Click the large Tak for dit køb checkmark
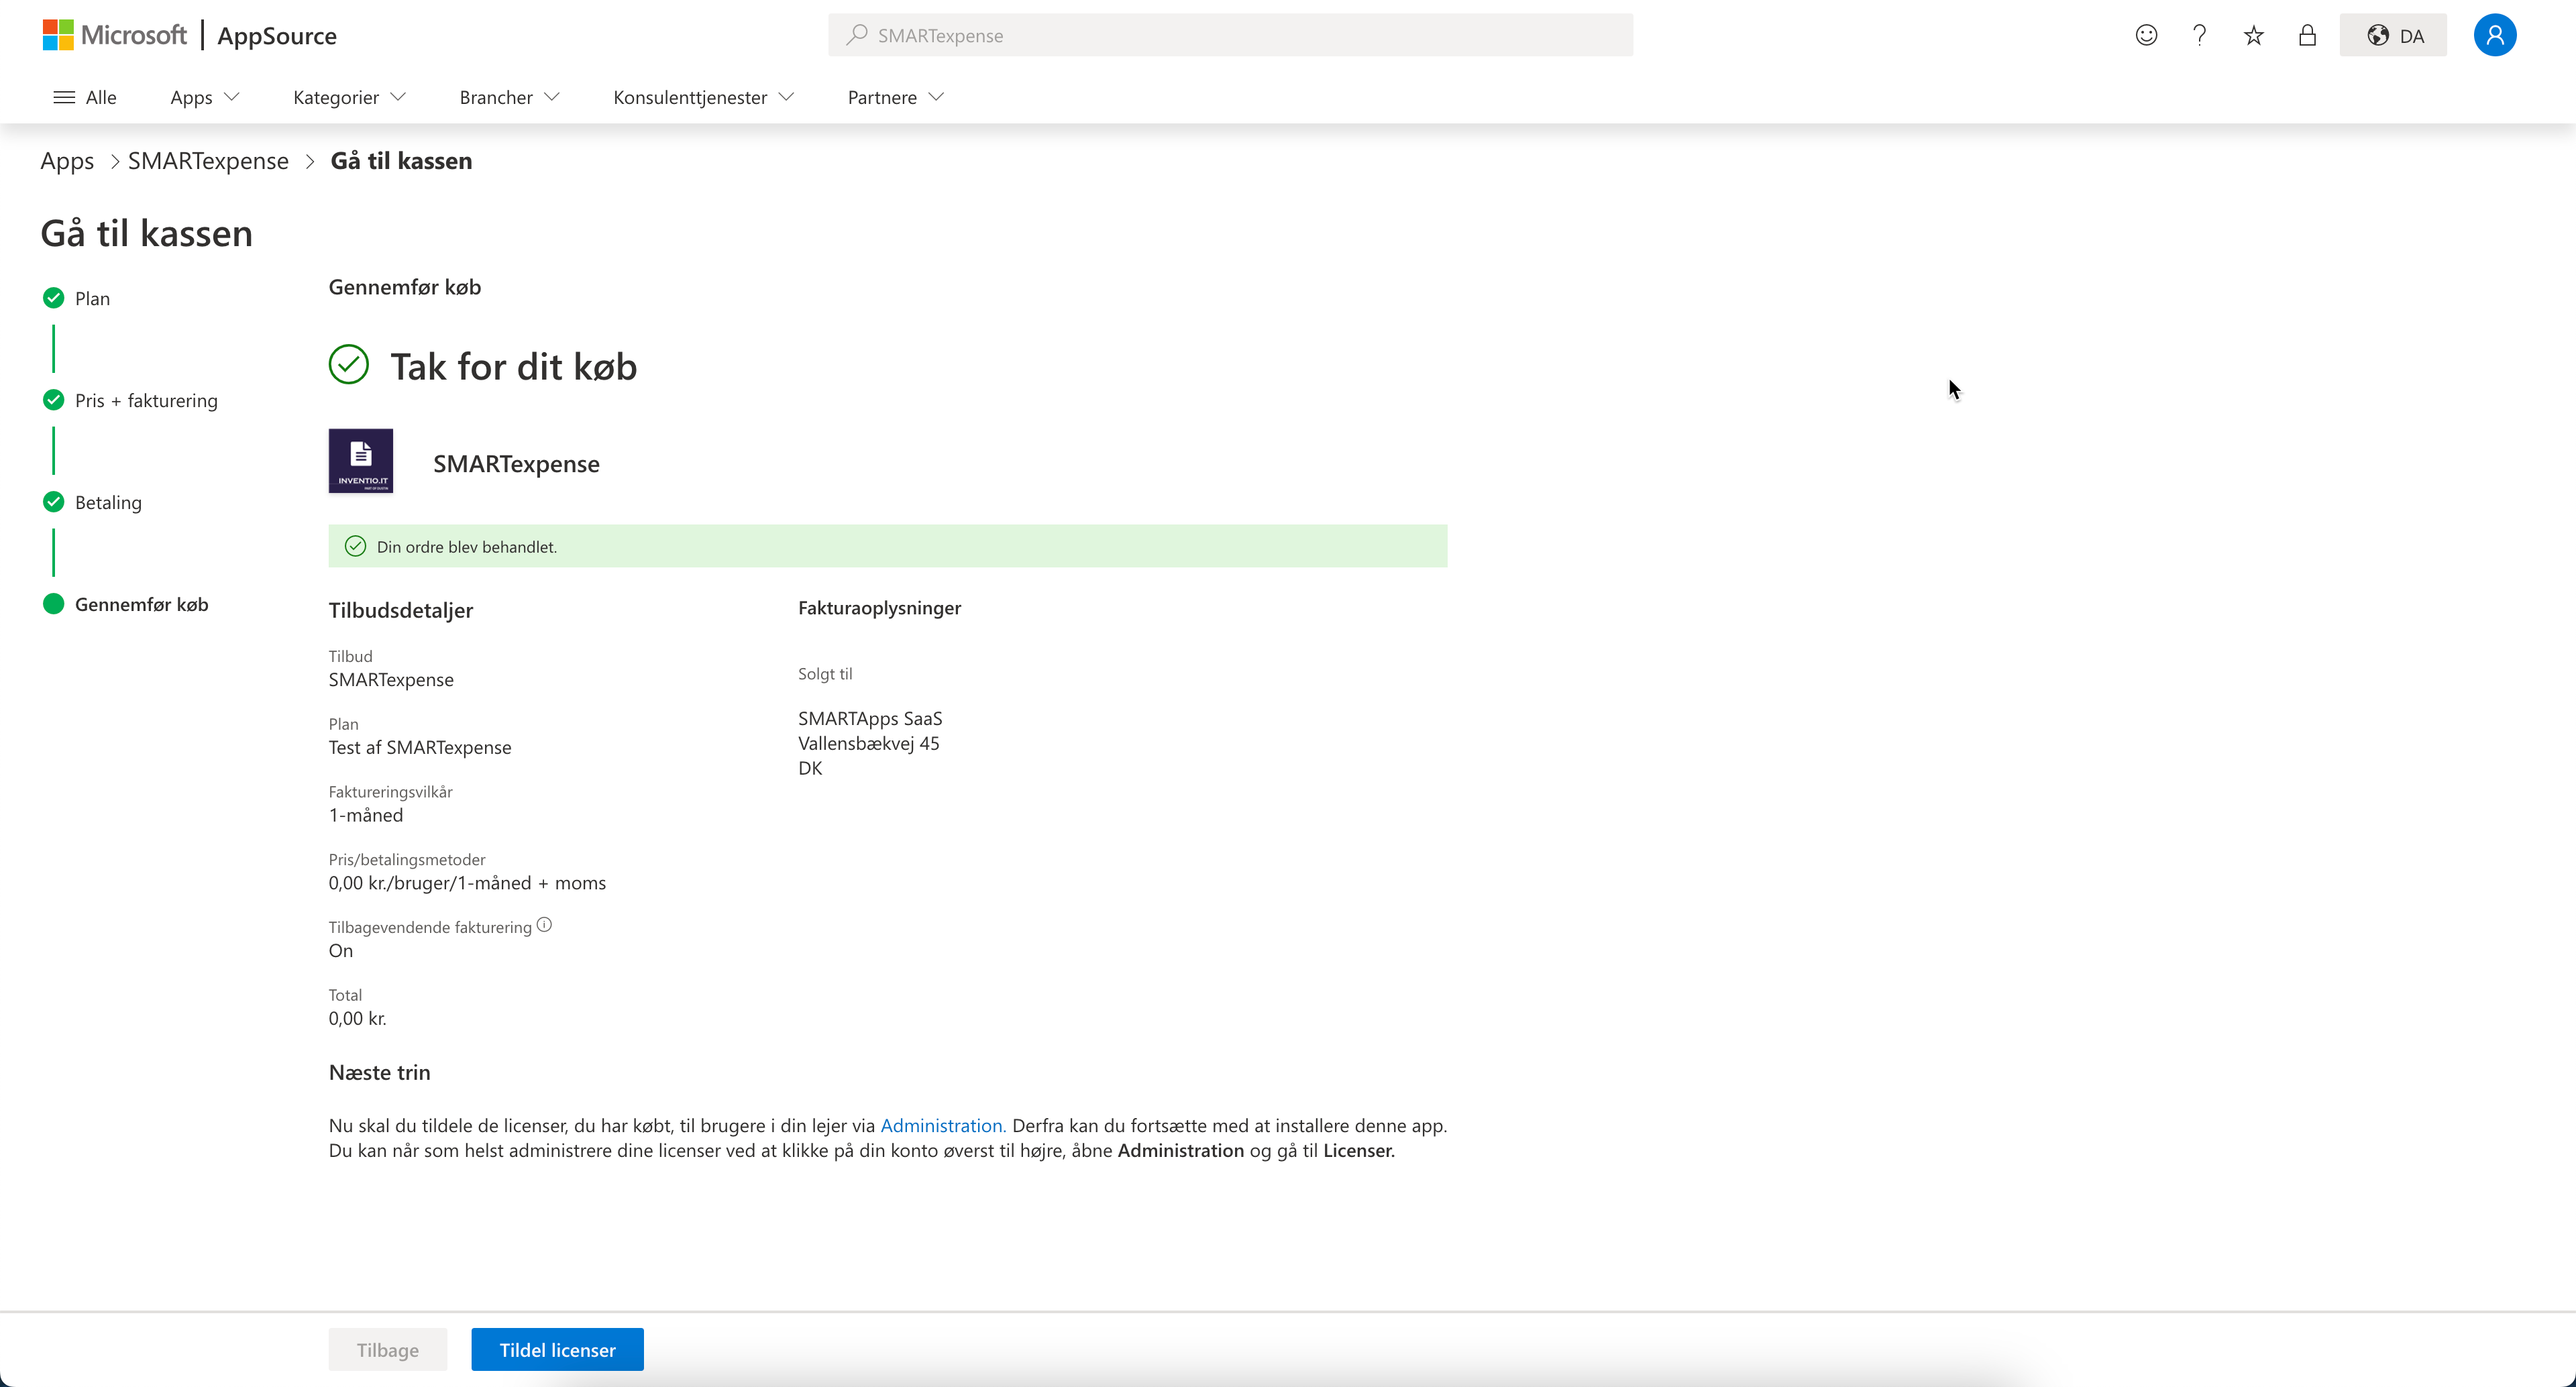Screen dimensions: 2576x1387 [x=349, y=364]
